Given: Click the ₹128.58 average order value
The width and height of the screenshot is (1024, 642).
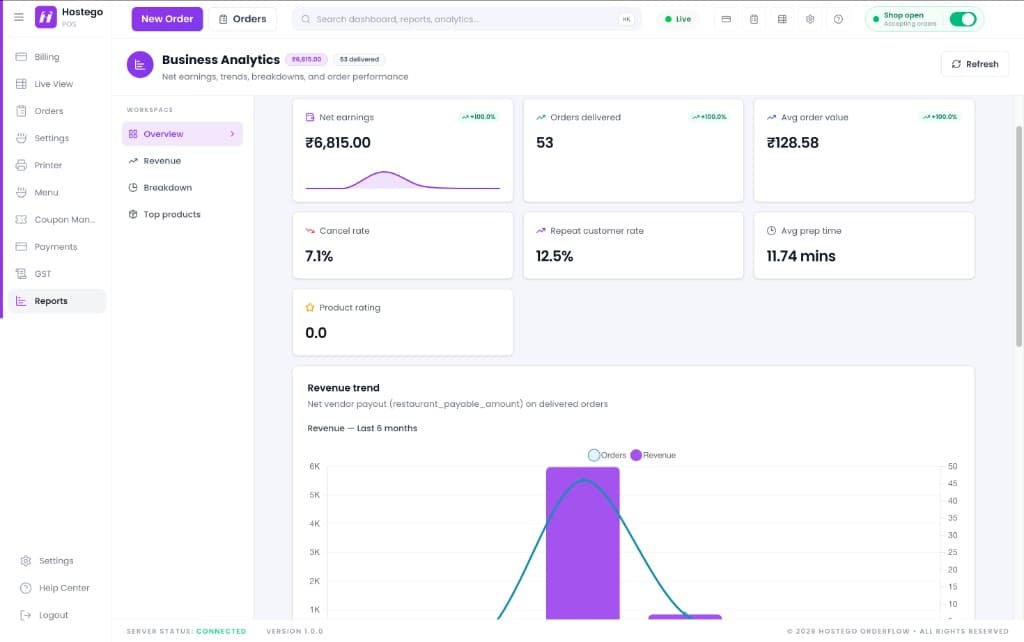Looking at the screenshot, I should coord(792,142).
